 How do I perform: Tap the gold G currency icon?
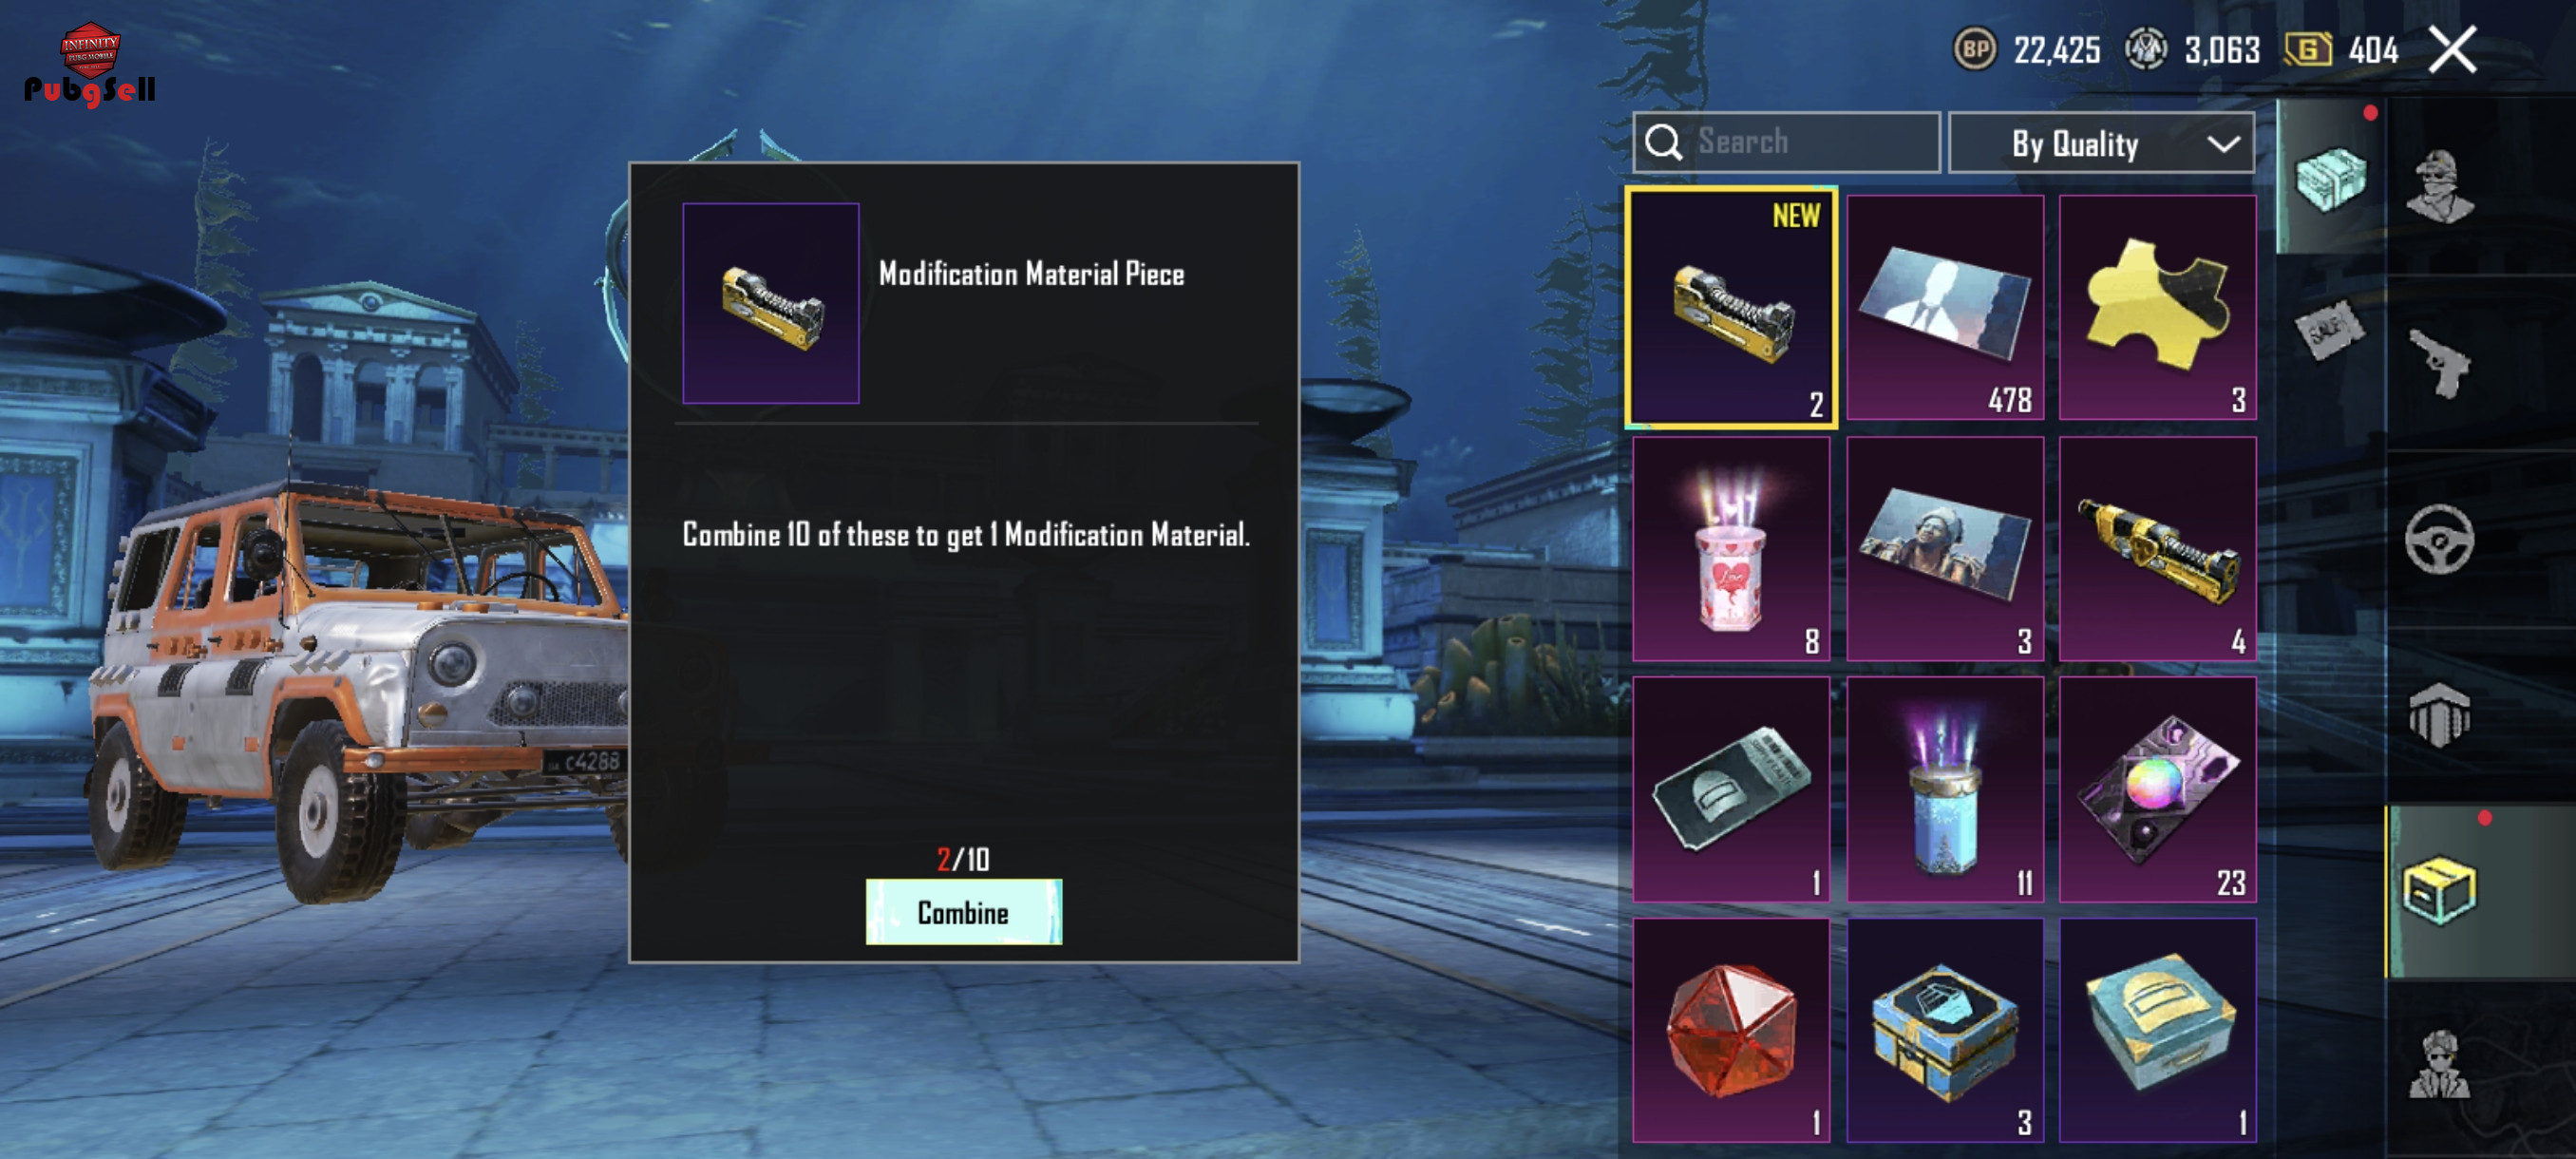point(2309,49)
